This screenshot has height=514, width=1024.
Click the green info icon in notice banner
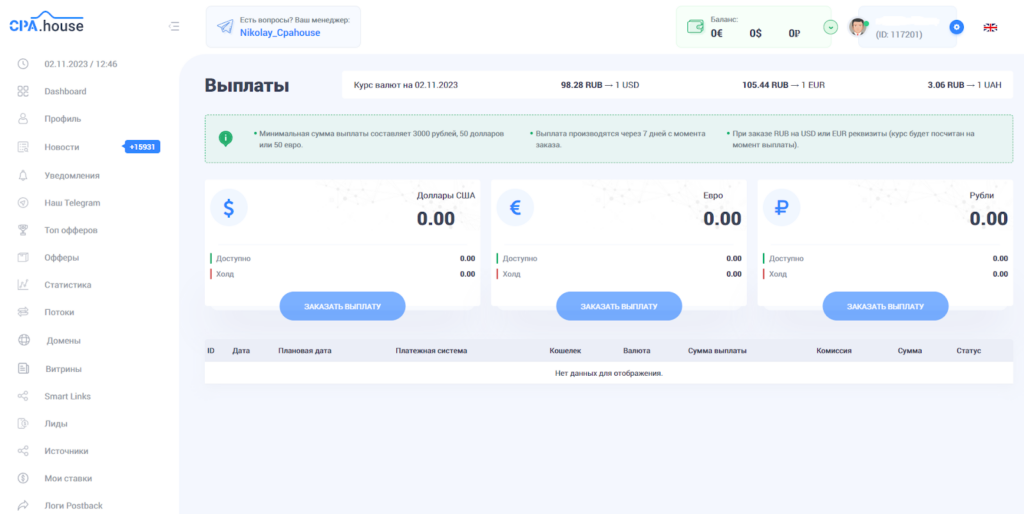click(226, 138)
